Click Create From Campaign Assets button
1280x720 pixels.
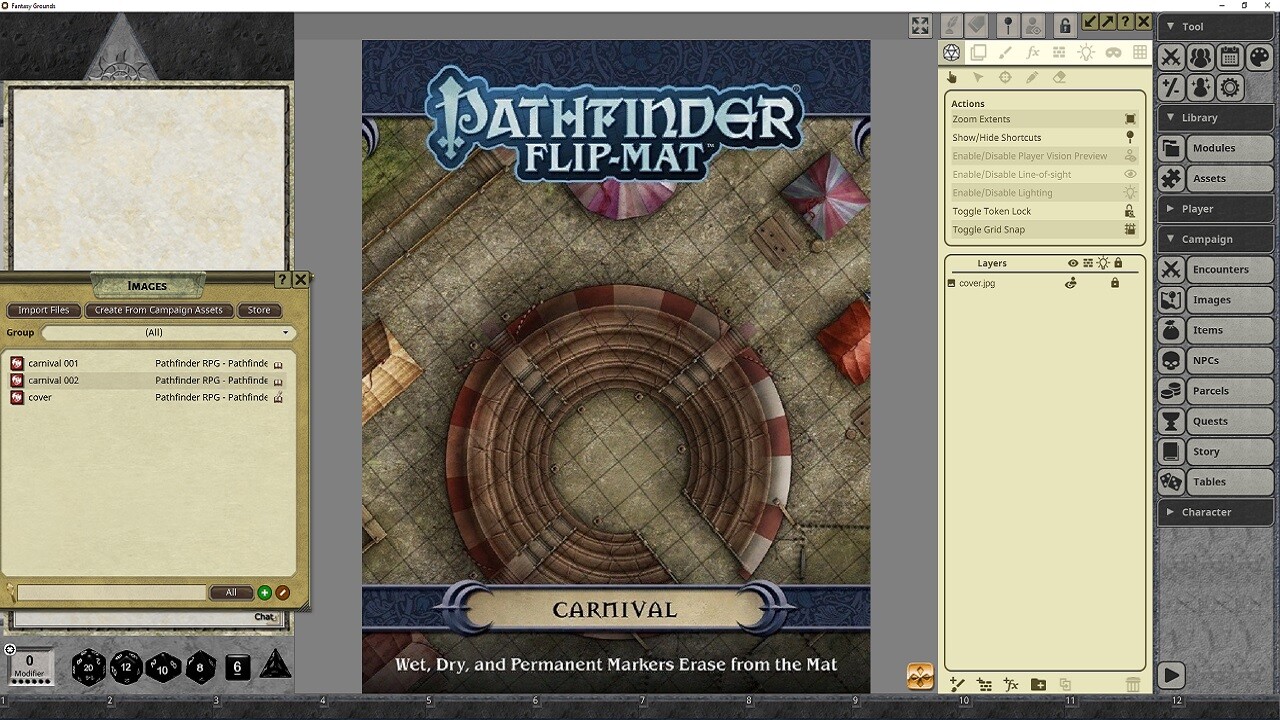158,310
